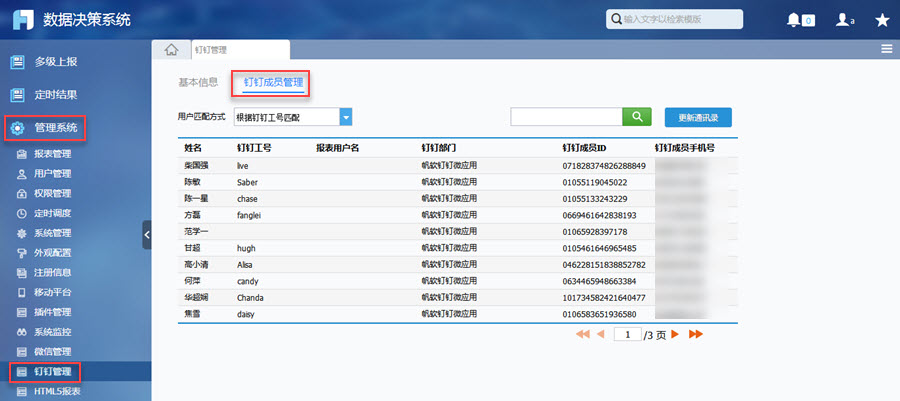The height and width of the screenshot is (401, 900).
Task: Click the 定时调度 clock icon
Action: [22, 213]
